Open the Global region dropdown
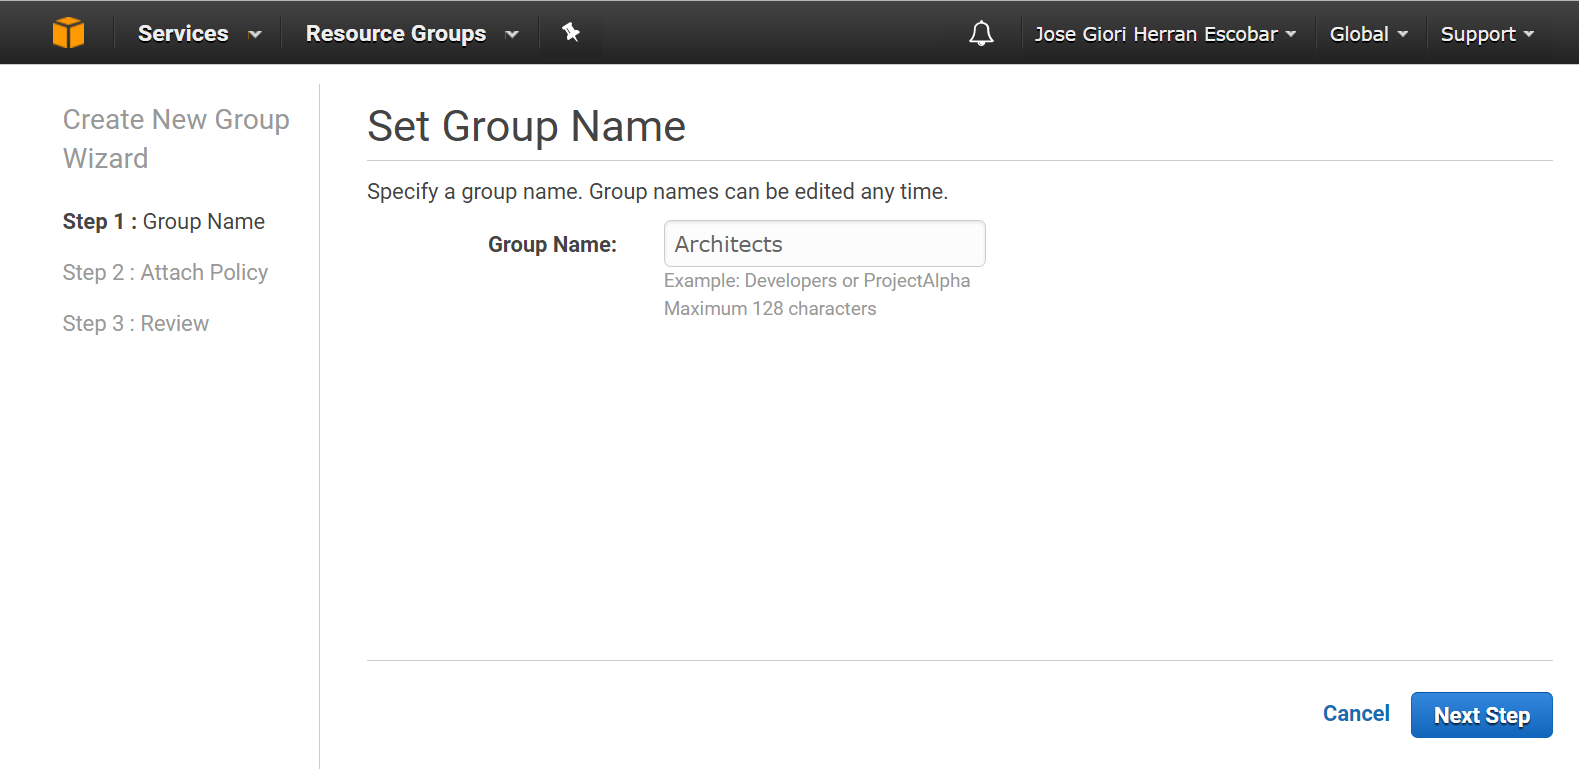Screen dimensions: 1579x769 (x=1368, y=34)
